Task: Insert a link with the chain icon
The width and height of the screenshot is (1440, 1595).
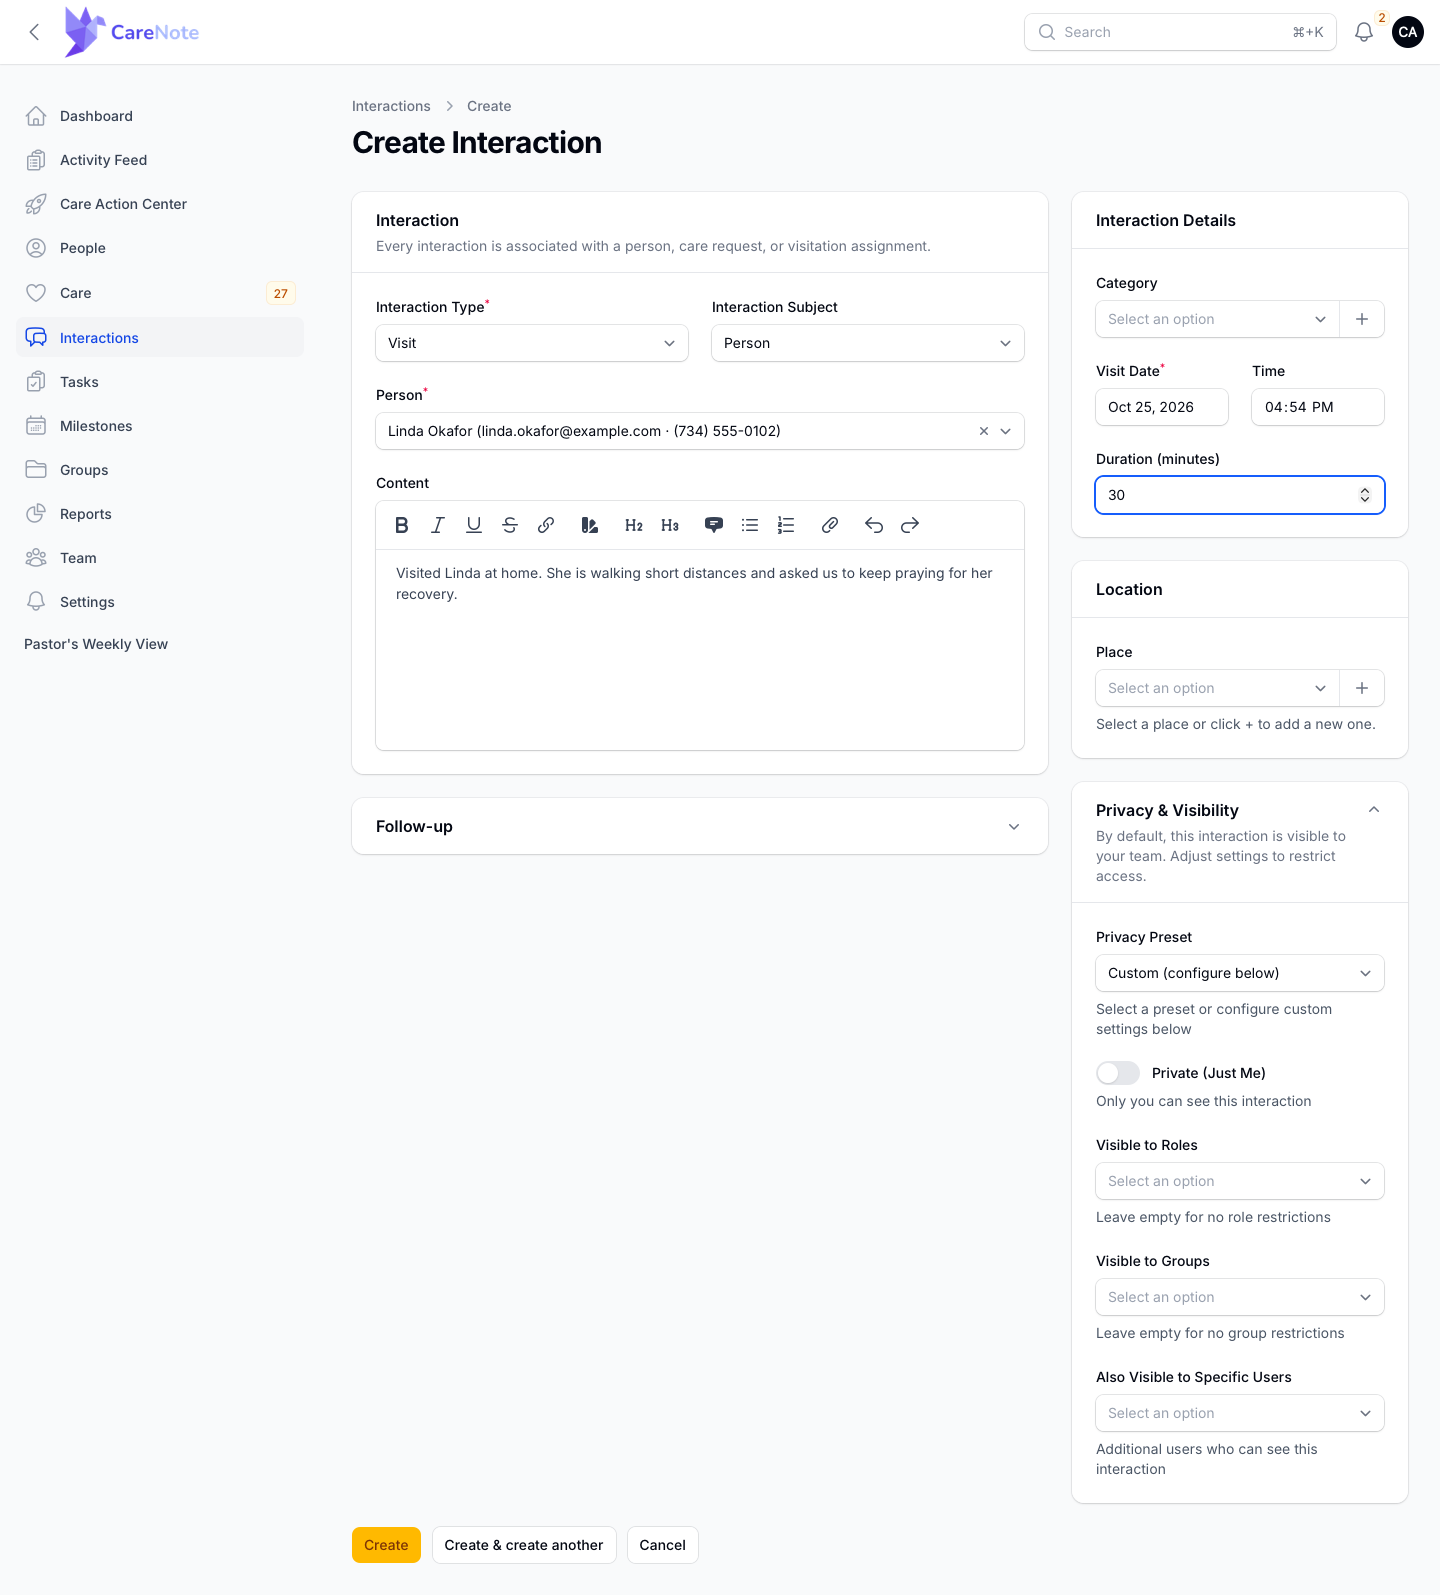Action: (x=546, y=525)
